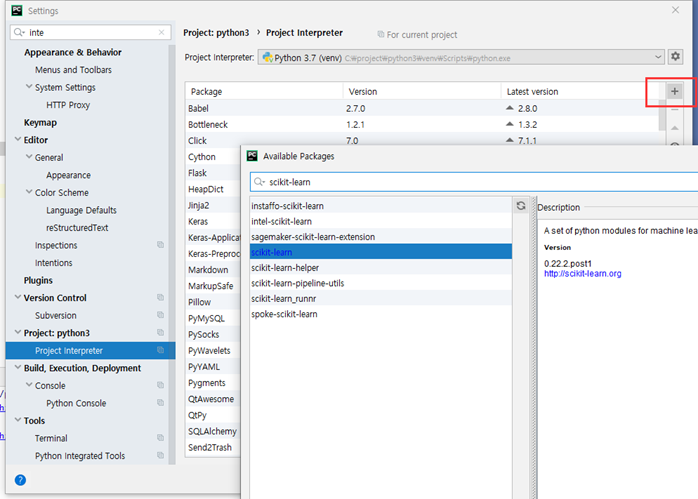Click the PyCharm icon in Settings title bar
698x499 pixels.
coord(17,11)
